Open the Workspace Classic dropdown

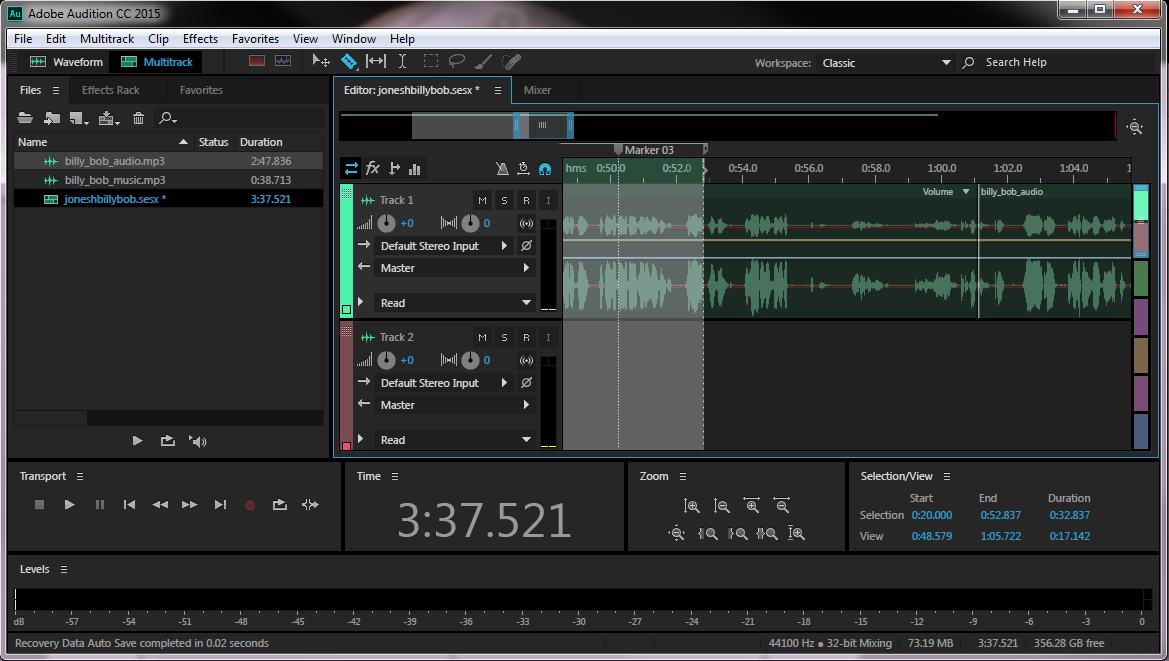[x=885, y=63]
